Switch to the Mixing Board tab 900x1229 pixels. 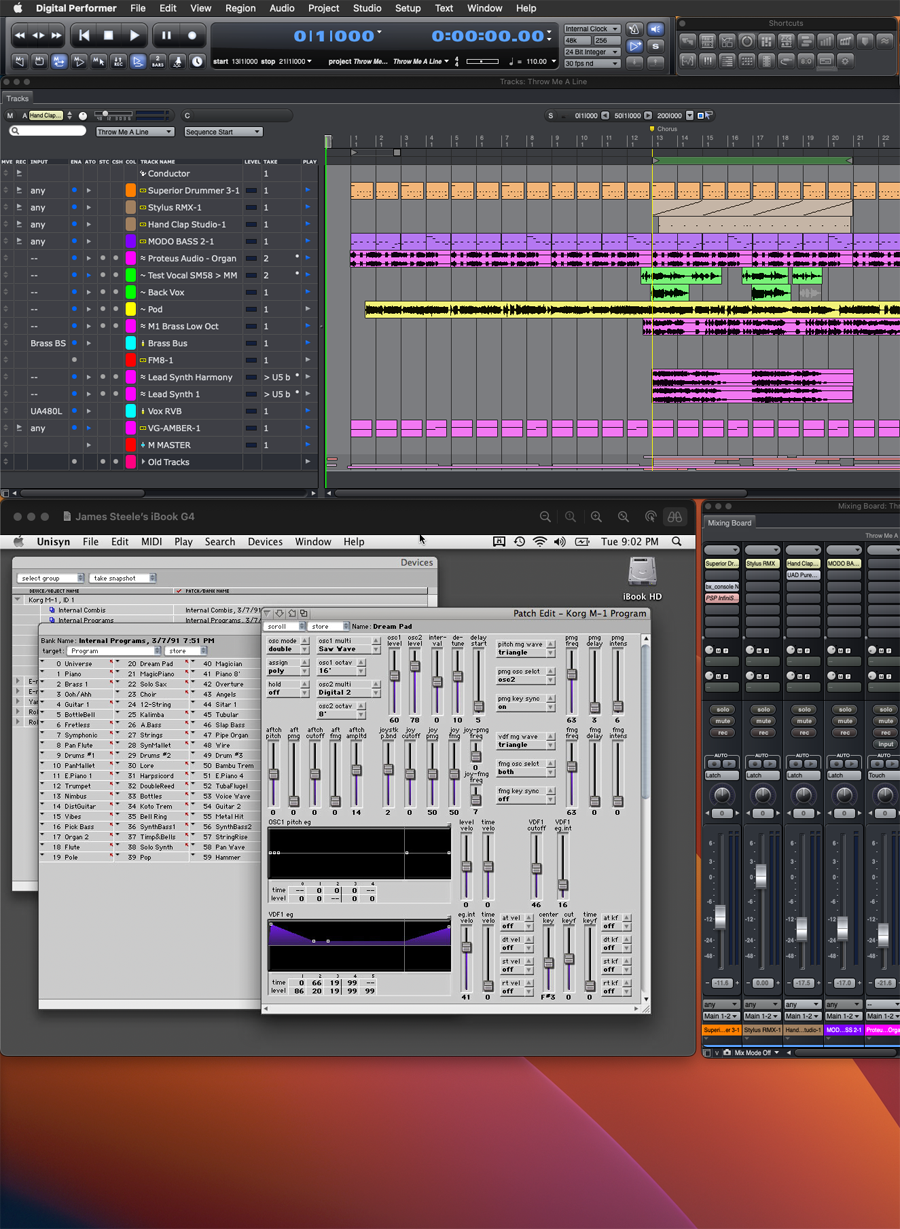point(729,523)
